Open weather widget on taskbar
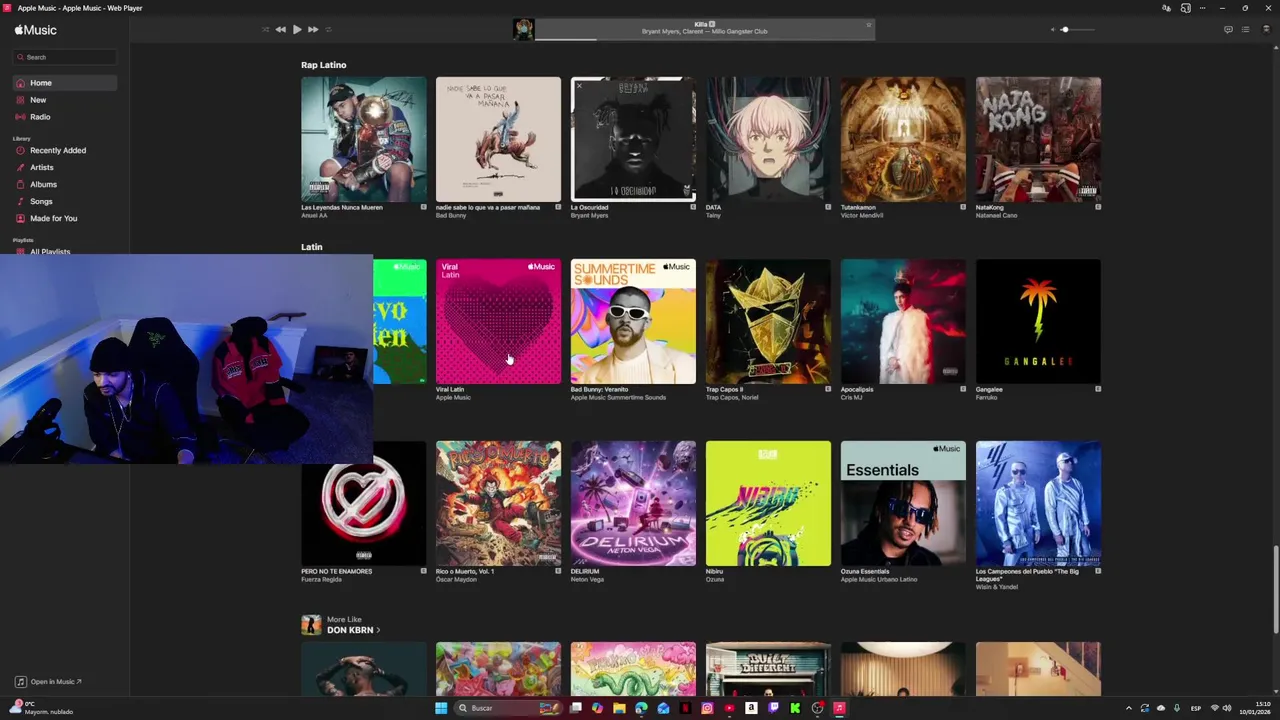 coord(42,708)
